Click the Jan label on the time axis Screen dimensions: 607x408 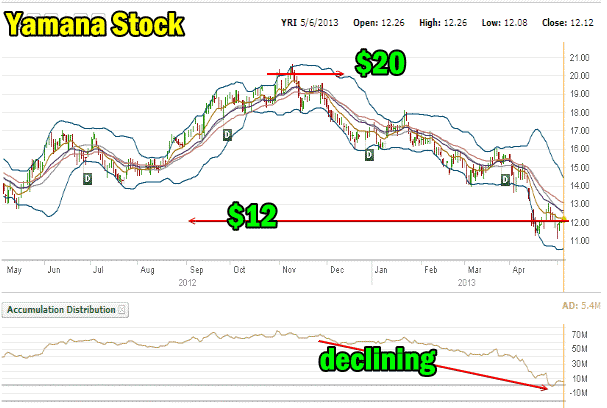coord(381,270)
